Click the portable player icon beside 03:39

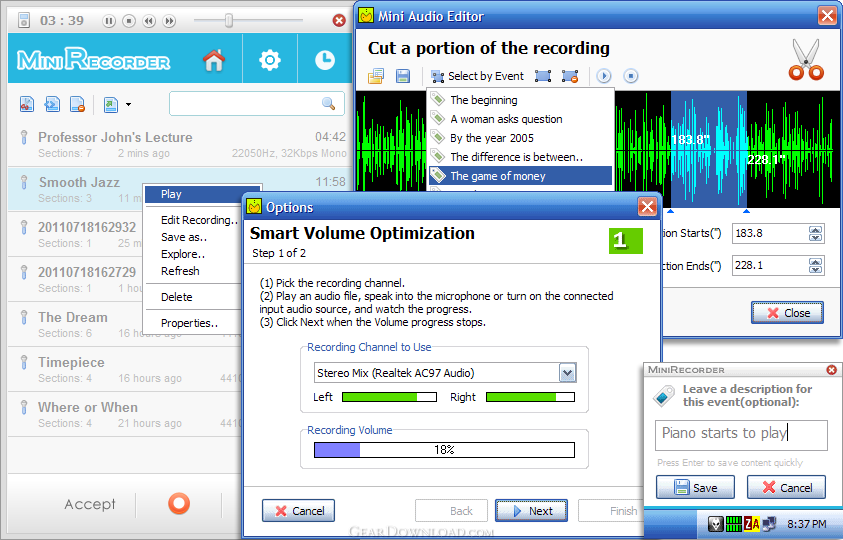click(x=24, y=20)
